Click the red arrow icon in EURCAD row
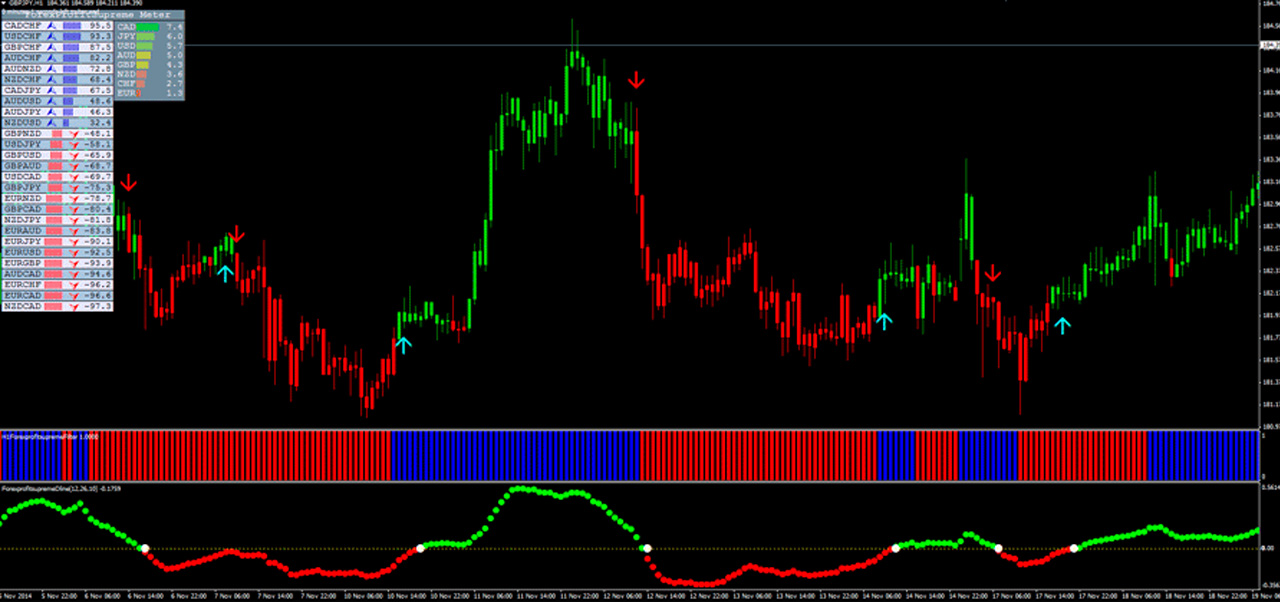Viewport: 1280px width, 602px height. tap(75, 295)
